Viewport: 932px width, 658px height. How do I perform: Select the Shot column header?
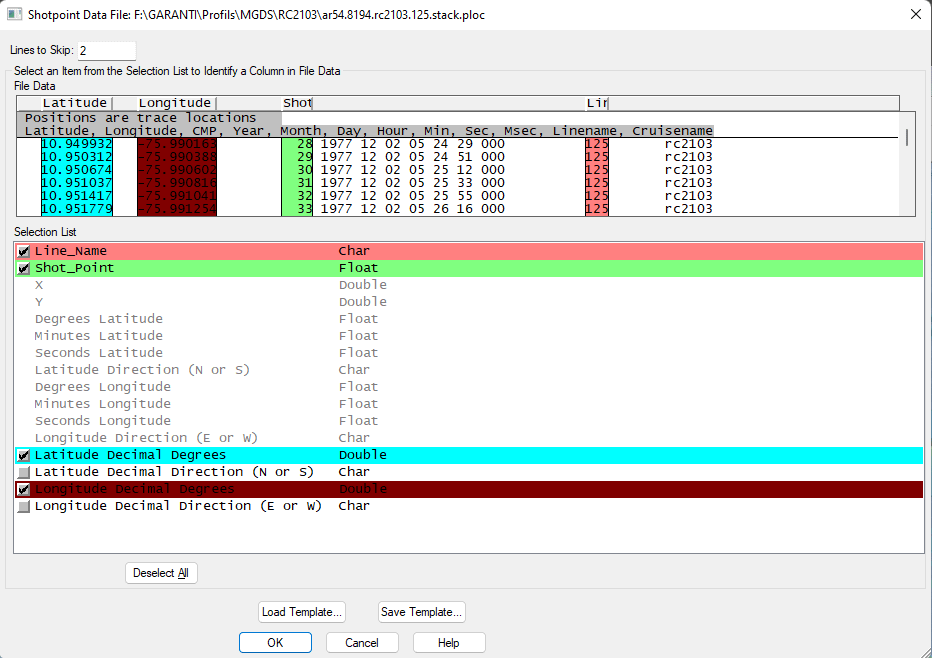point(297,103)
